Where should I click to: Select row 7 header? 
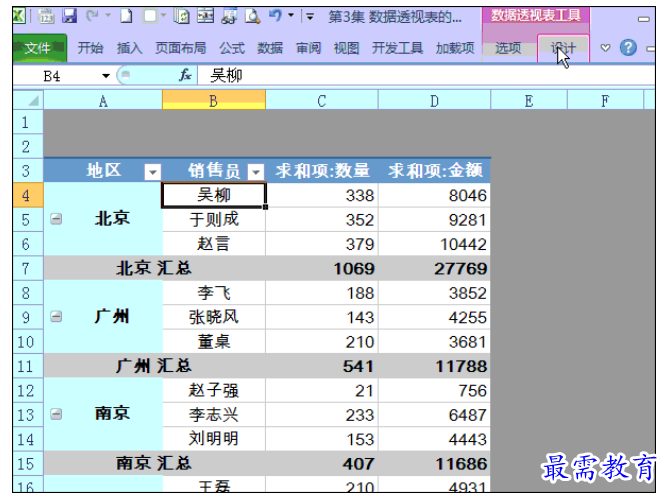[x=28, y=268]
